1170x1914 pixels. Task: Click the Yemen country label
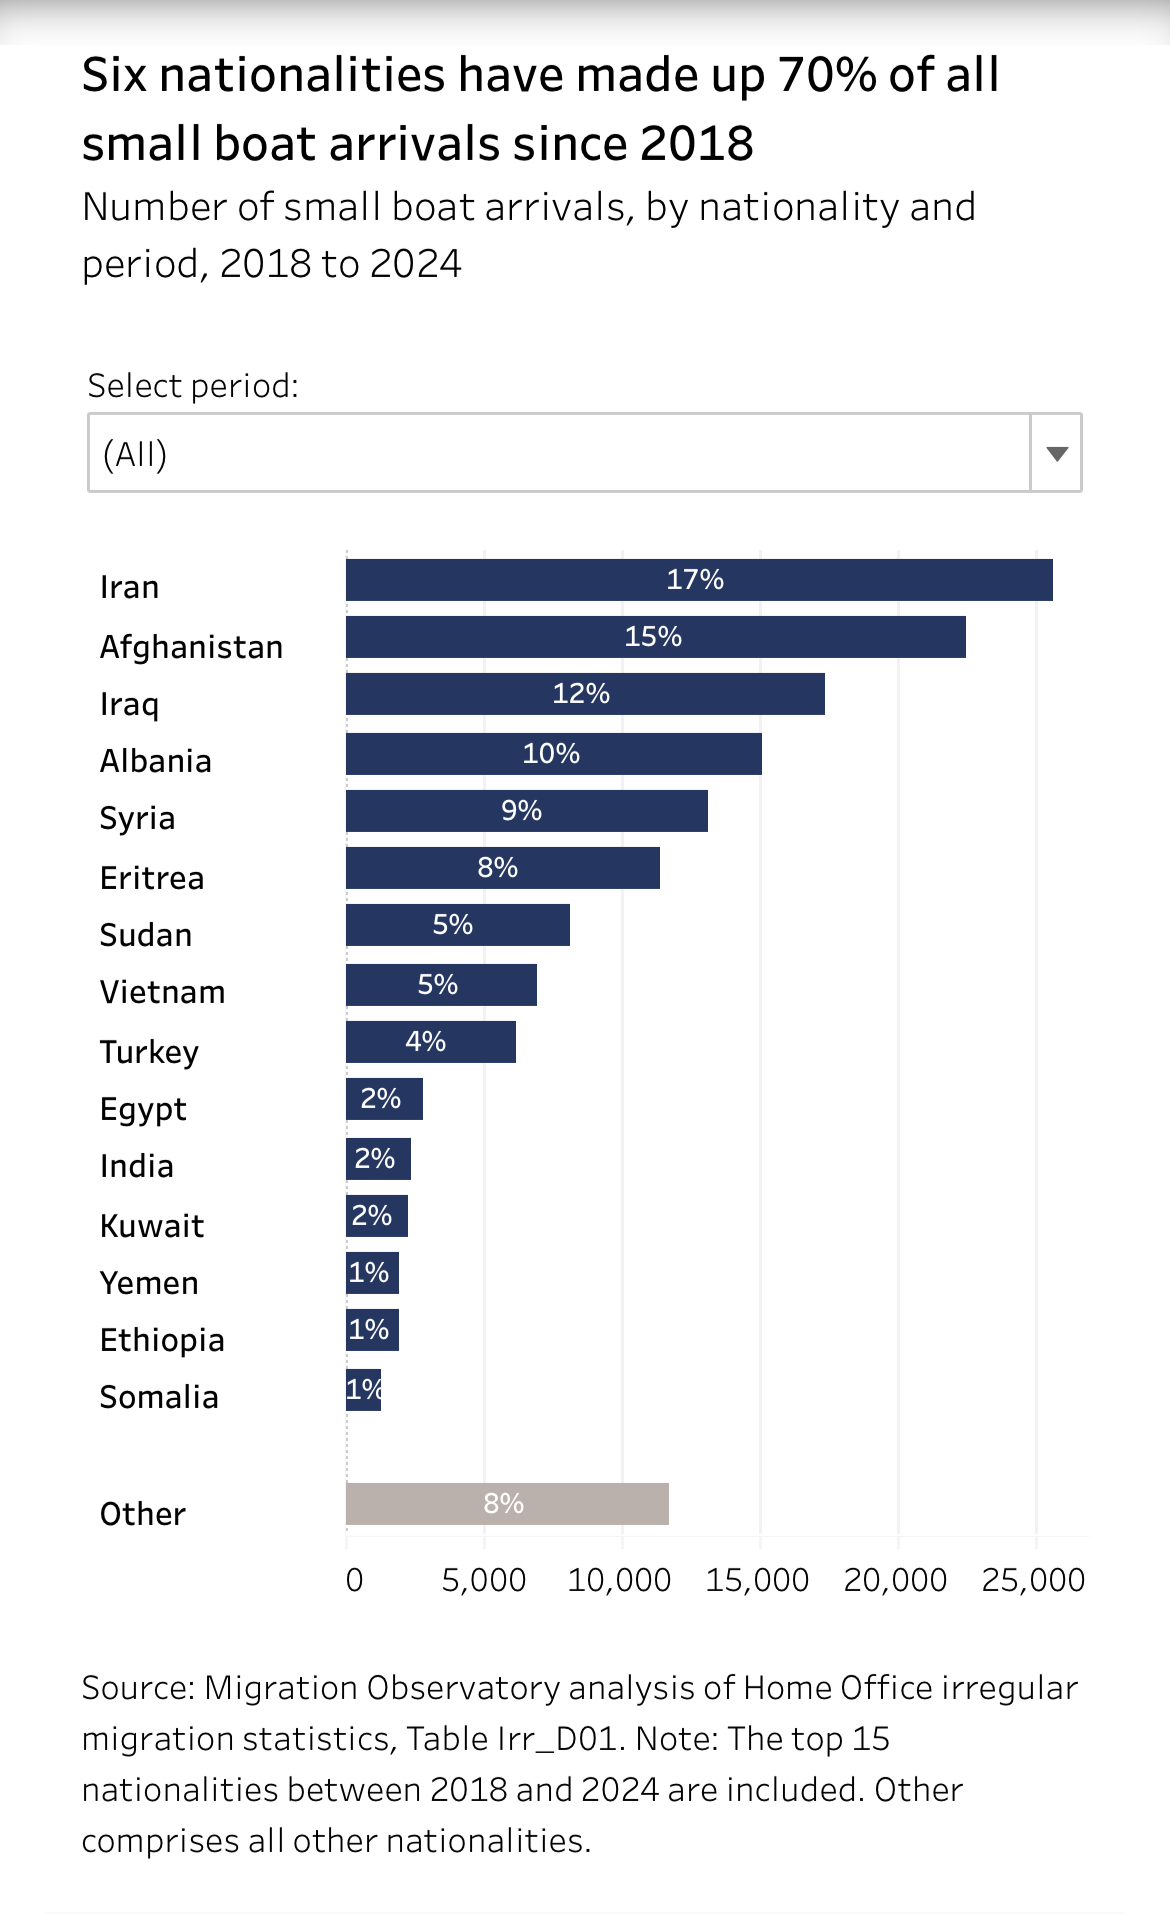point(149,1283)
